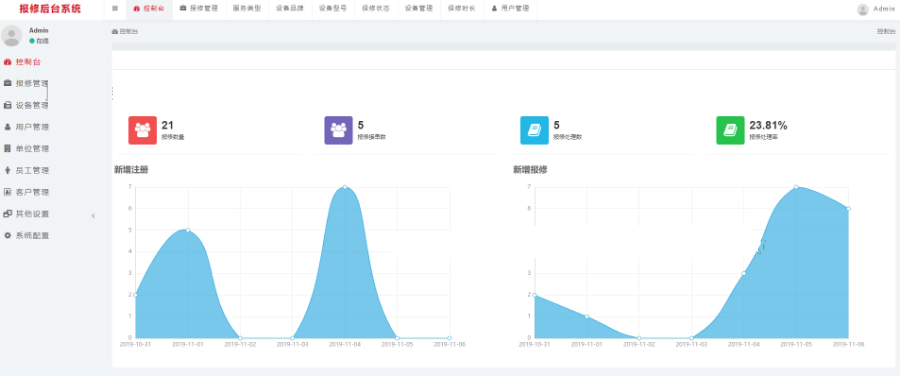Click the 新增报修 chart heading
Viewport: 900px width, 376px height.
[x=530, y=169]
